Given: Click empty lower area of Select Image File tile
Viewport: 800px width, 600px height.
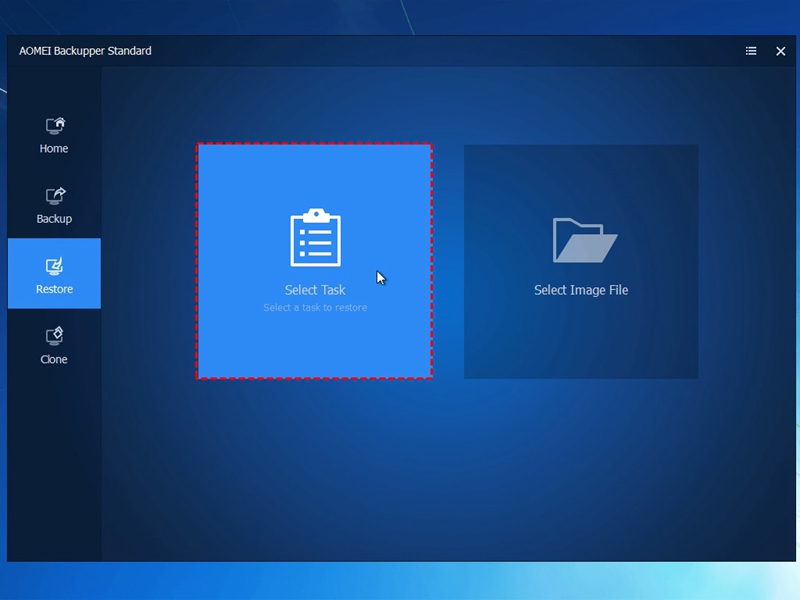Looking at the screenshot, I should [x=581, y=342].
